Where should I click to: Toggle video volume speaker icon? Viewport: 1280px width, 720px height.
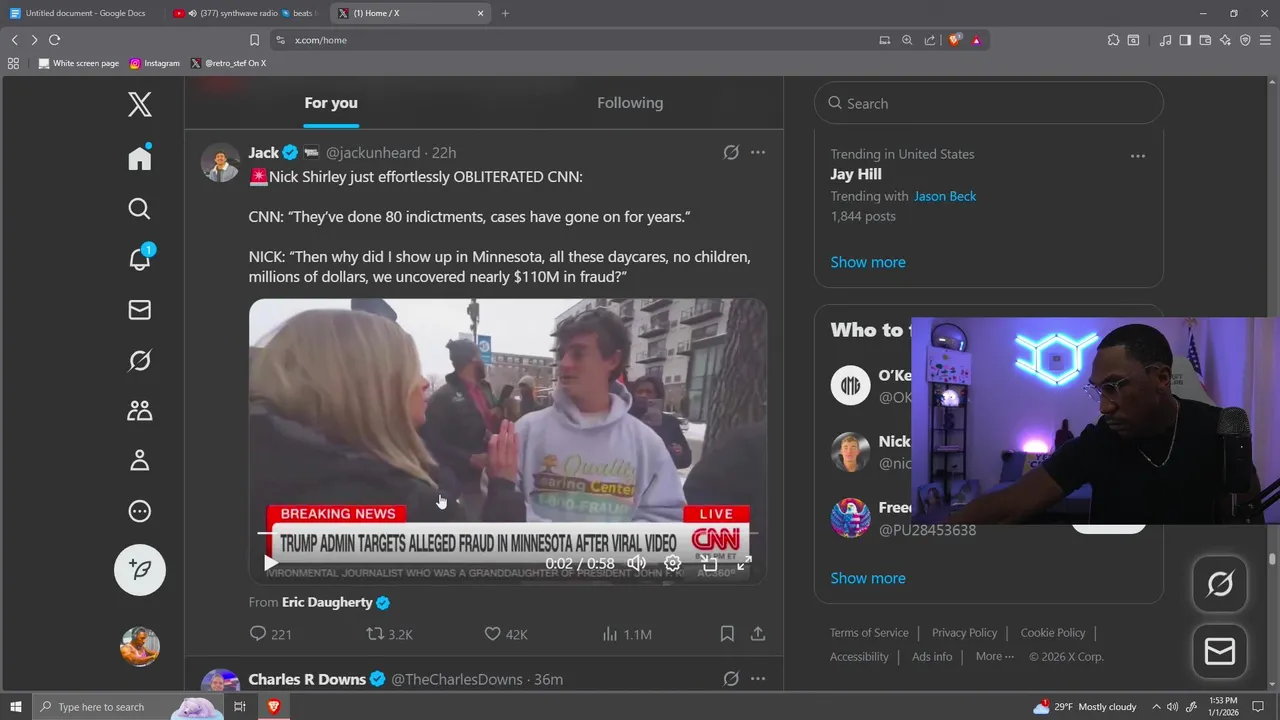point(636,563)
